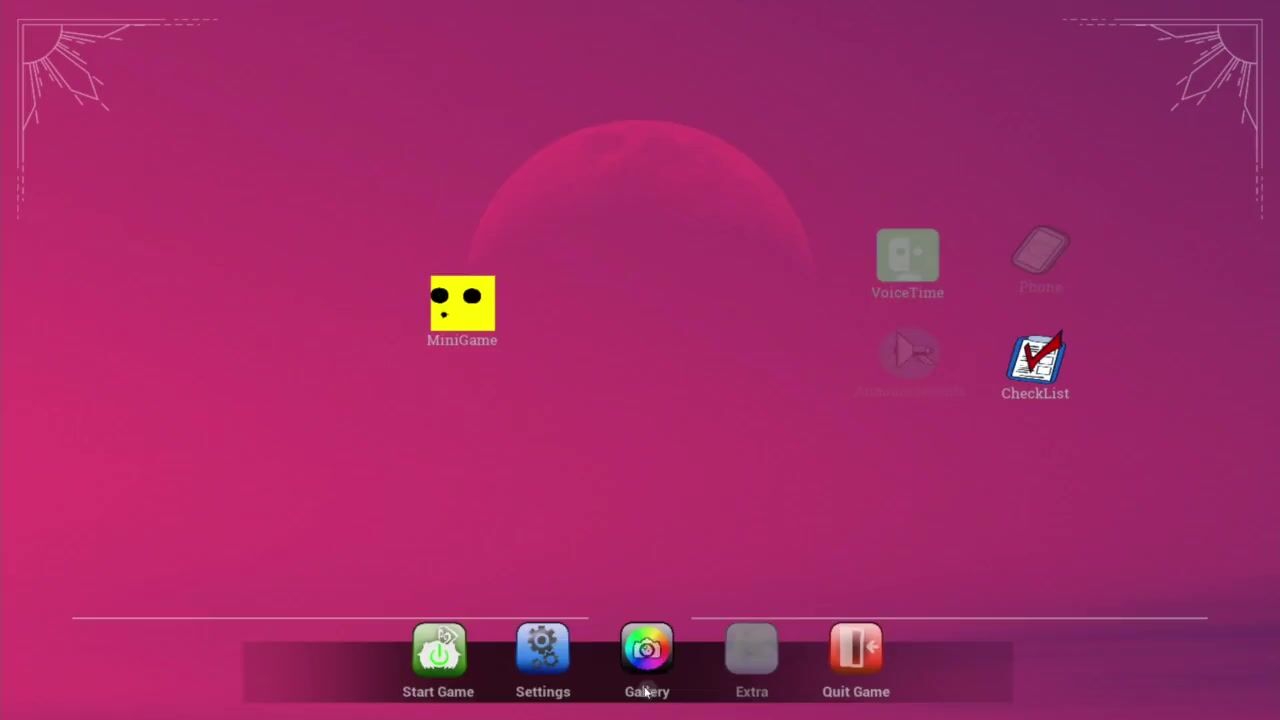The image size is (1280, 720).
Task: Choose the Gallery label in dock
Action: coord(647,692)
